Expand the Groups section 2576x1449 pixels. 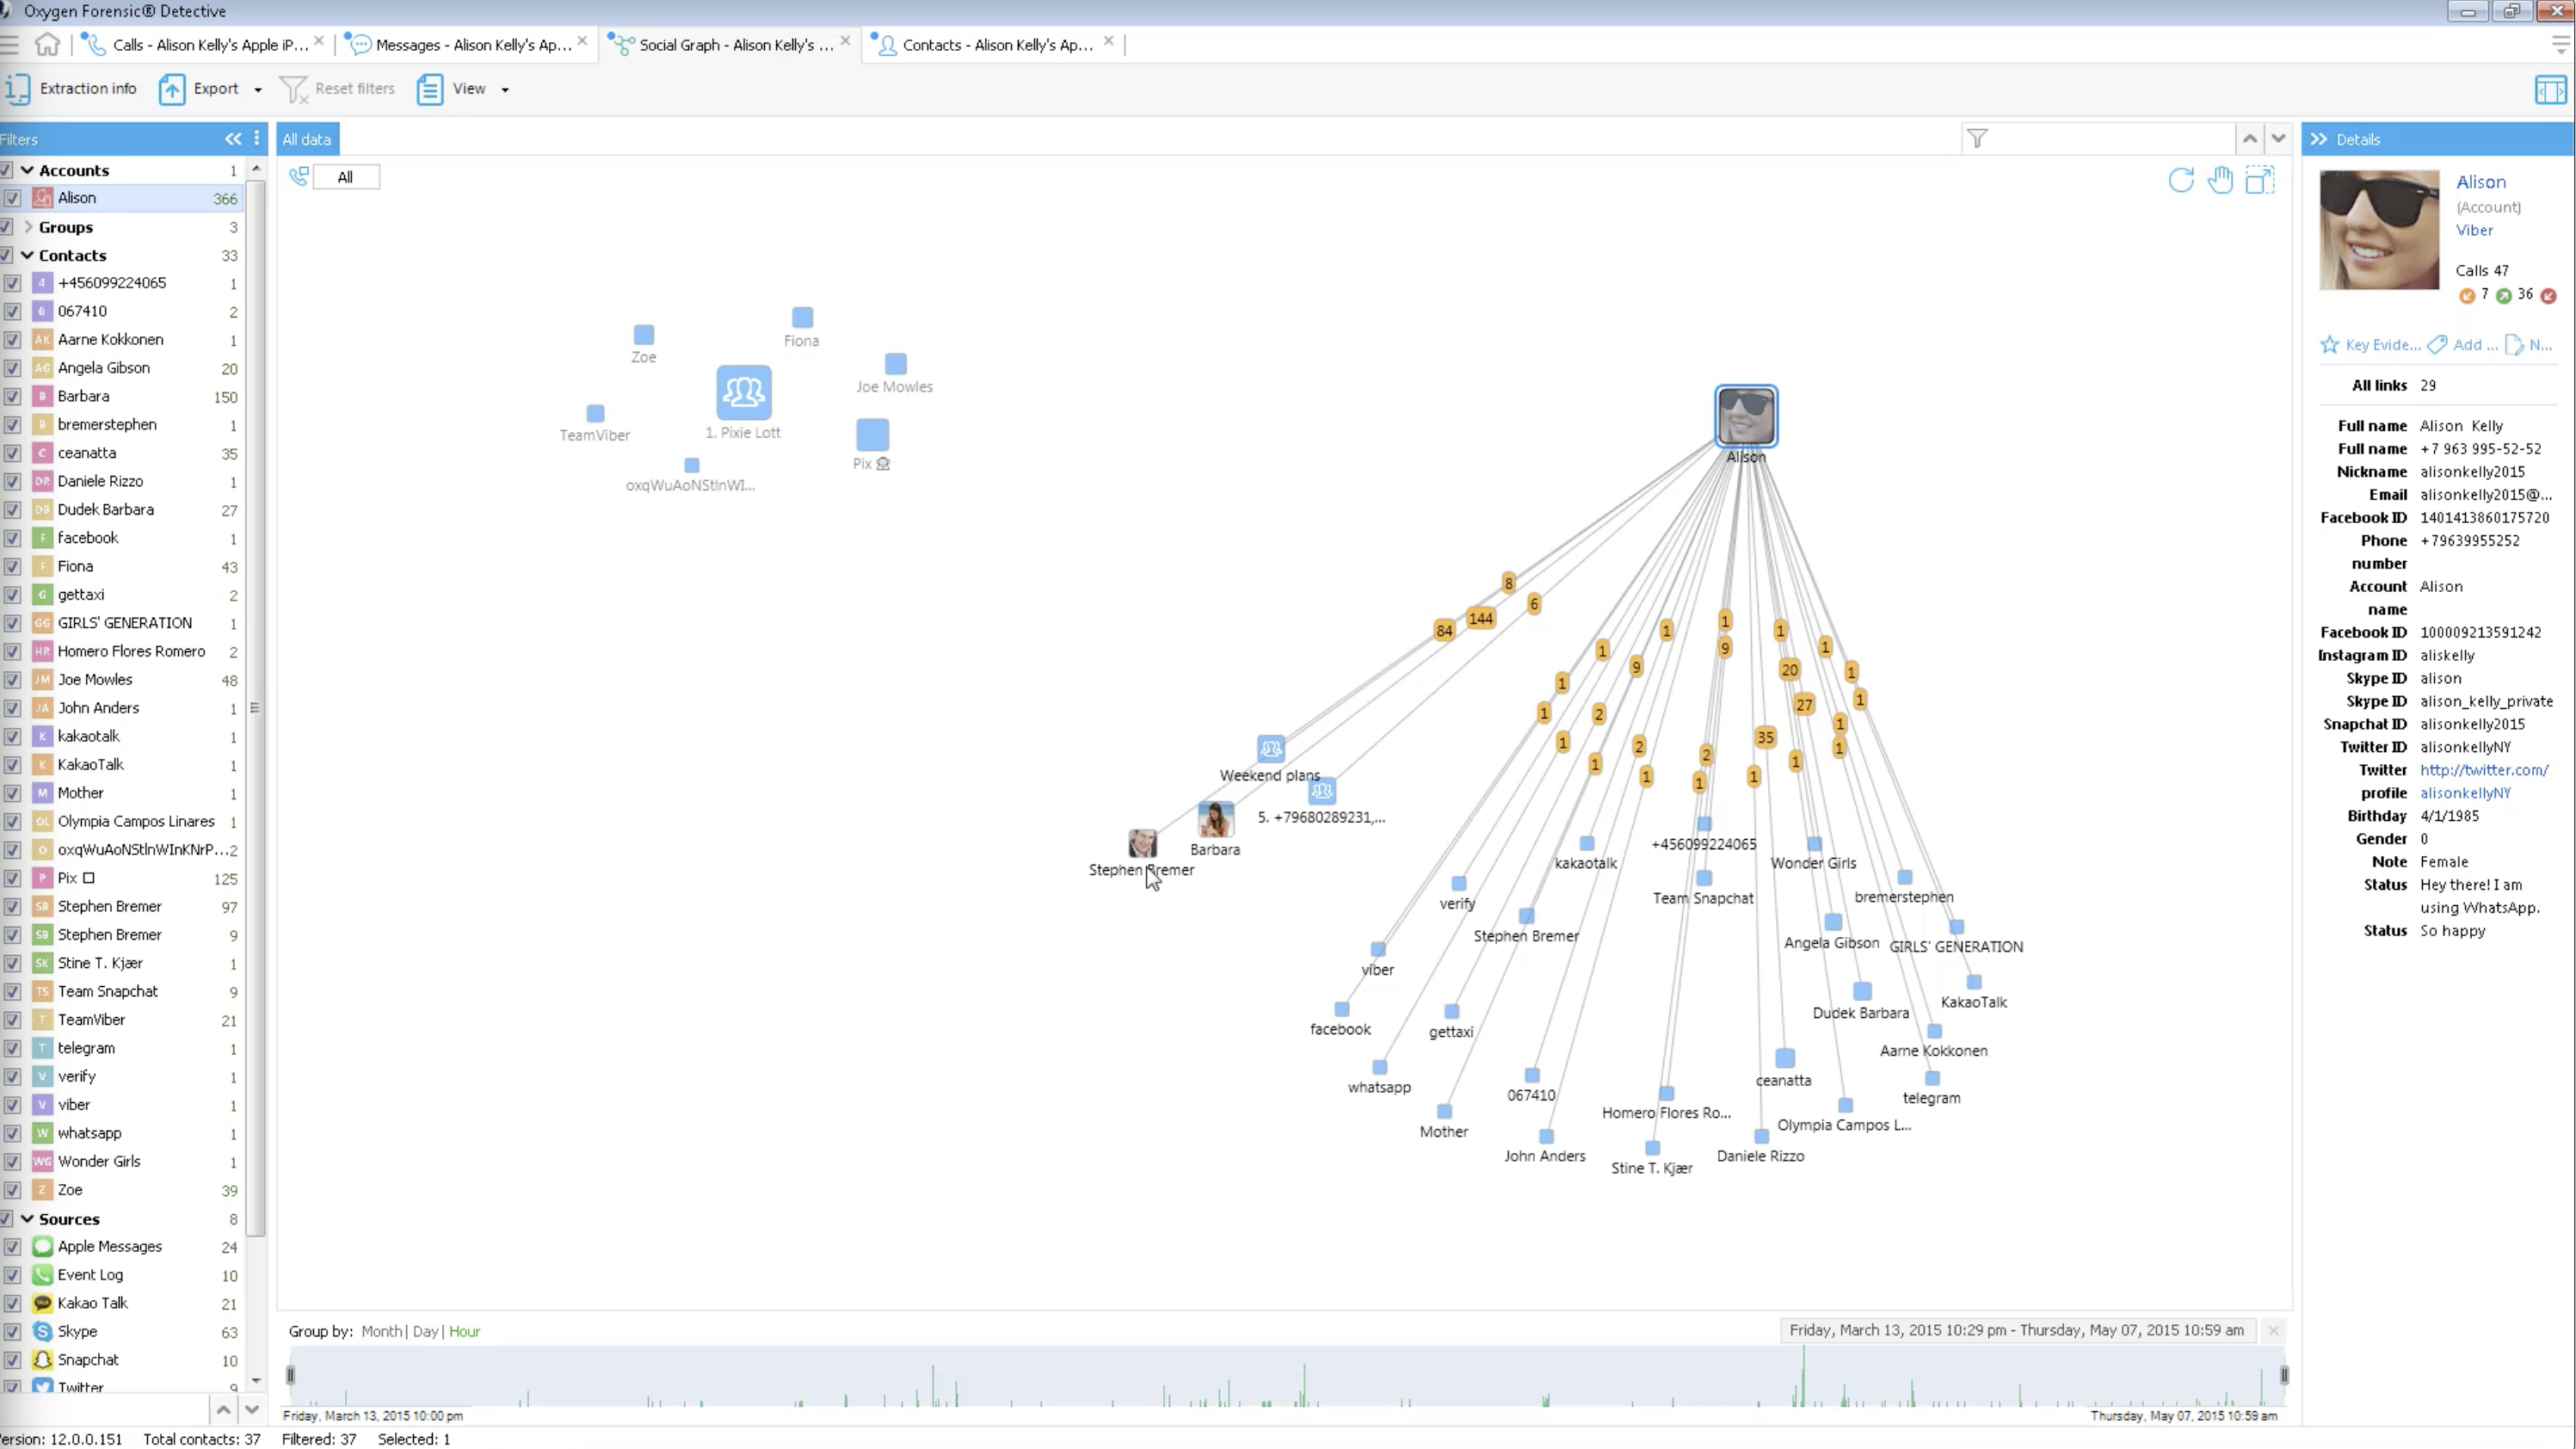click(x=28, y=227)
